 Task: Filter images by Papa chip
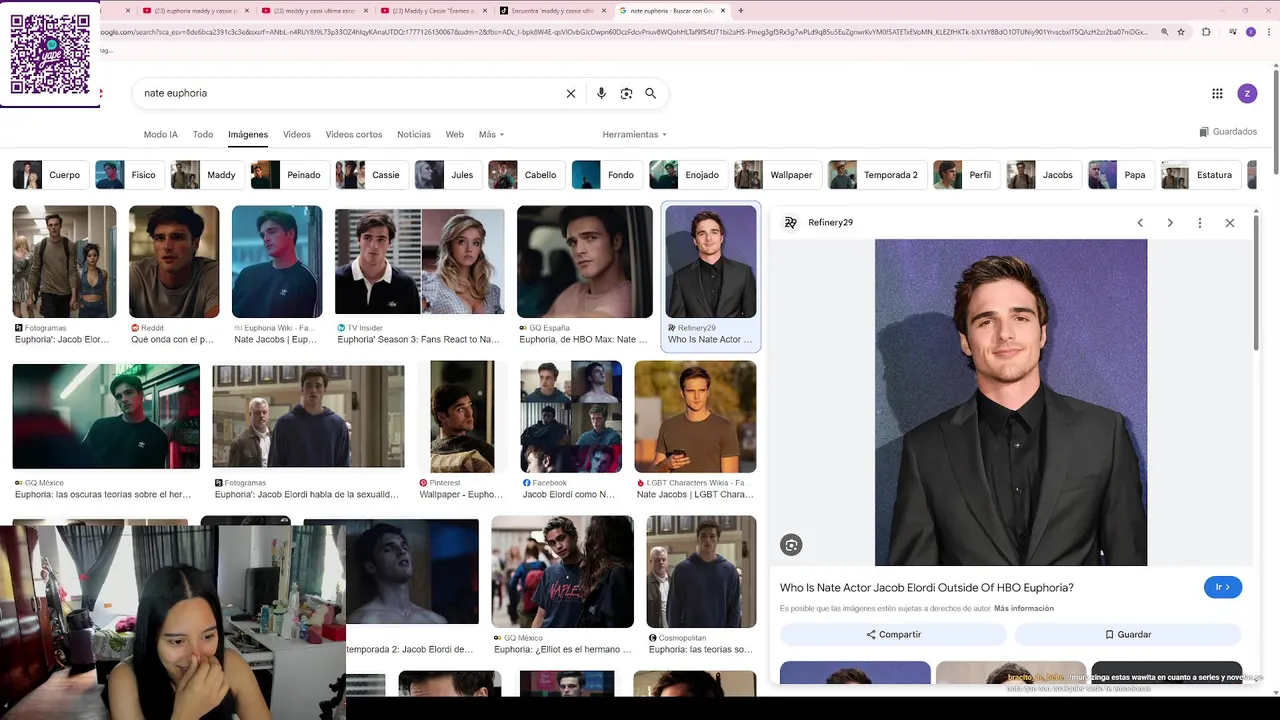point(1121,175)
